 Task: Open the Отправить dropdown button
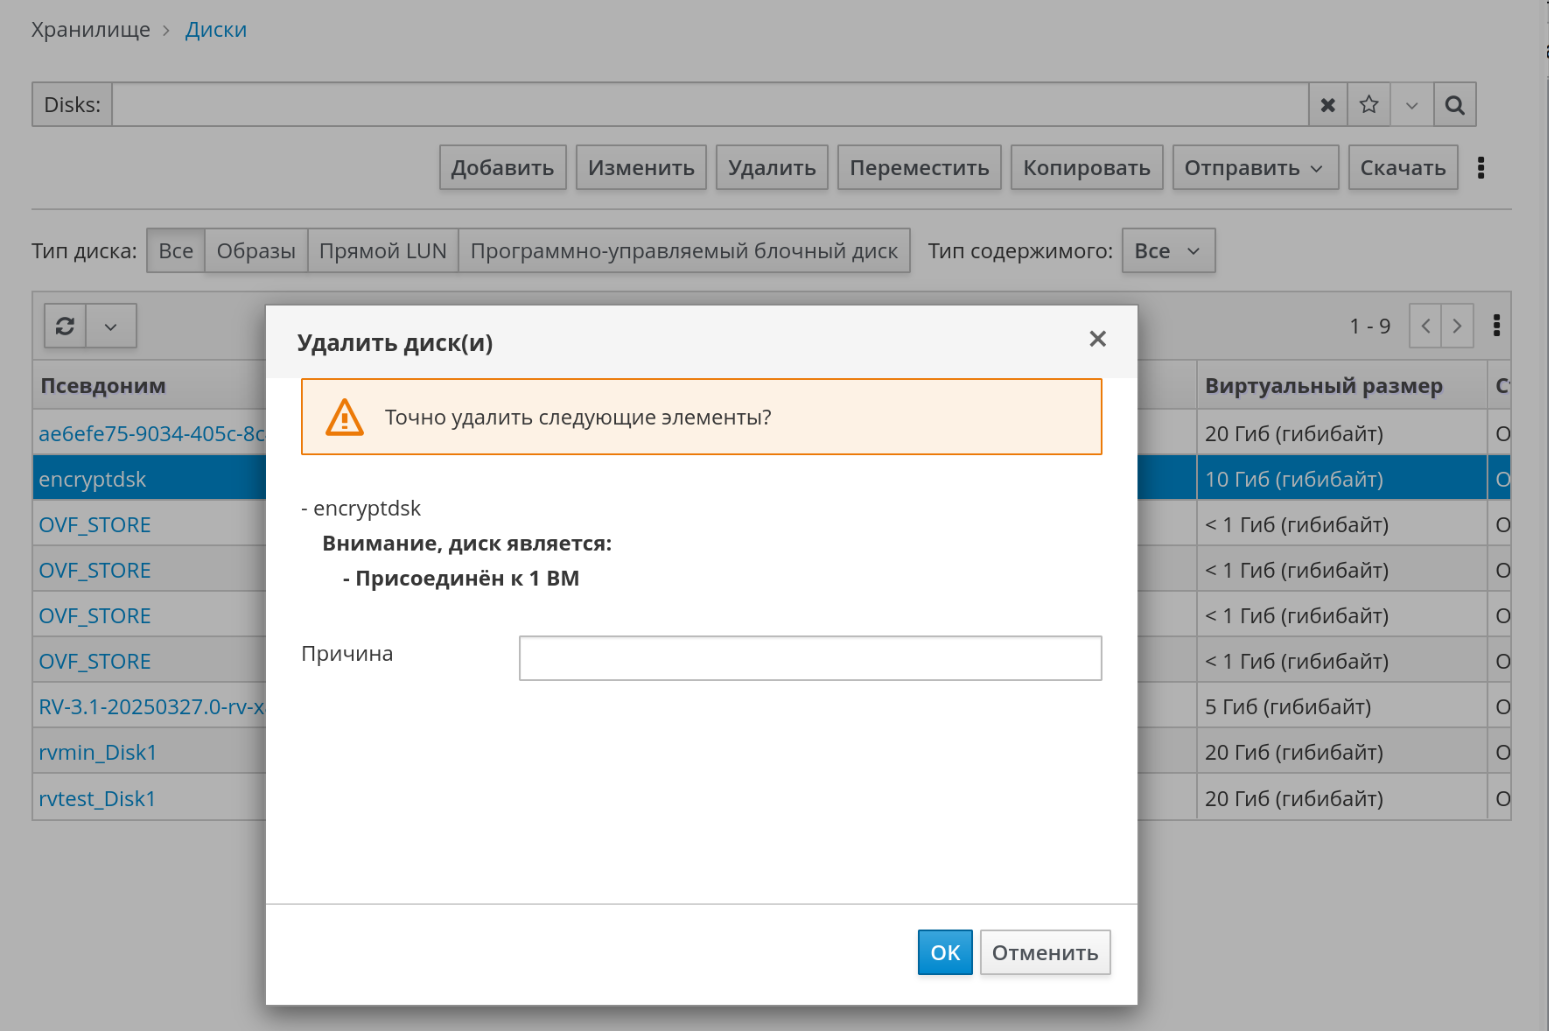click(1254, 168)
